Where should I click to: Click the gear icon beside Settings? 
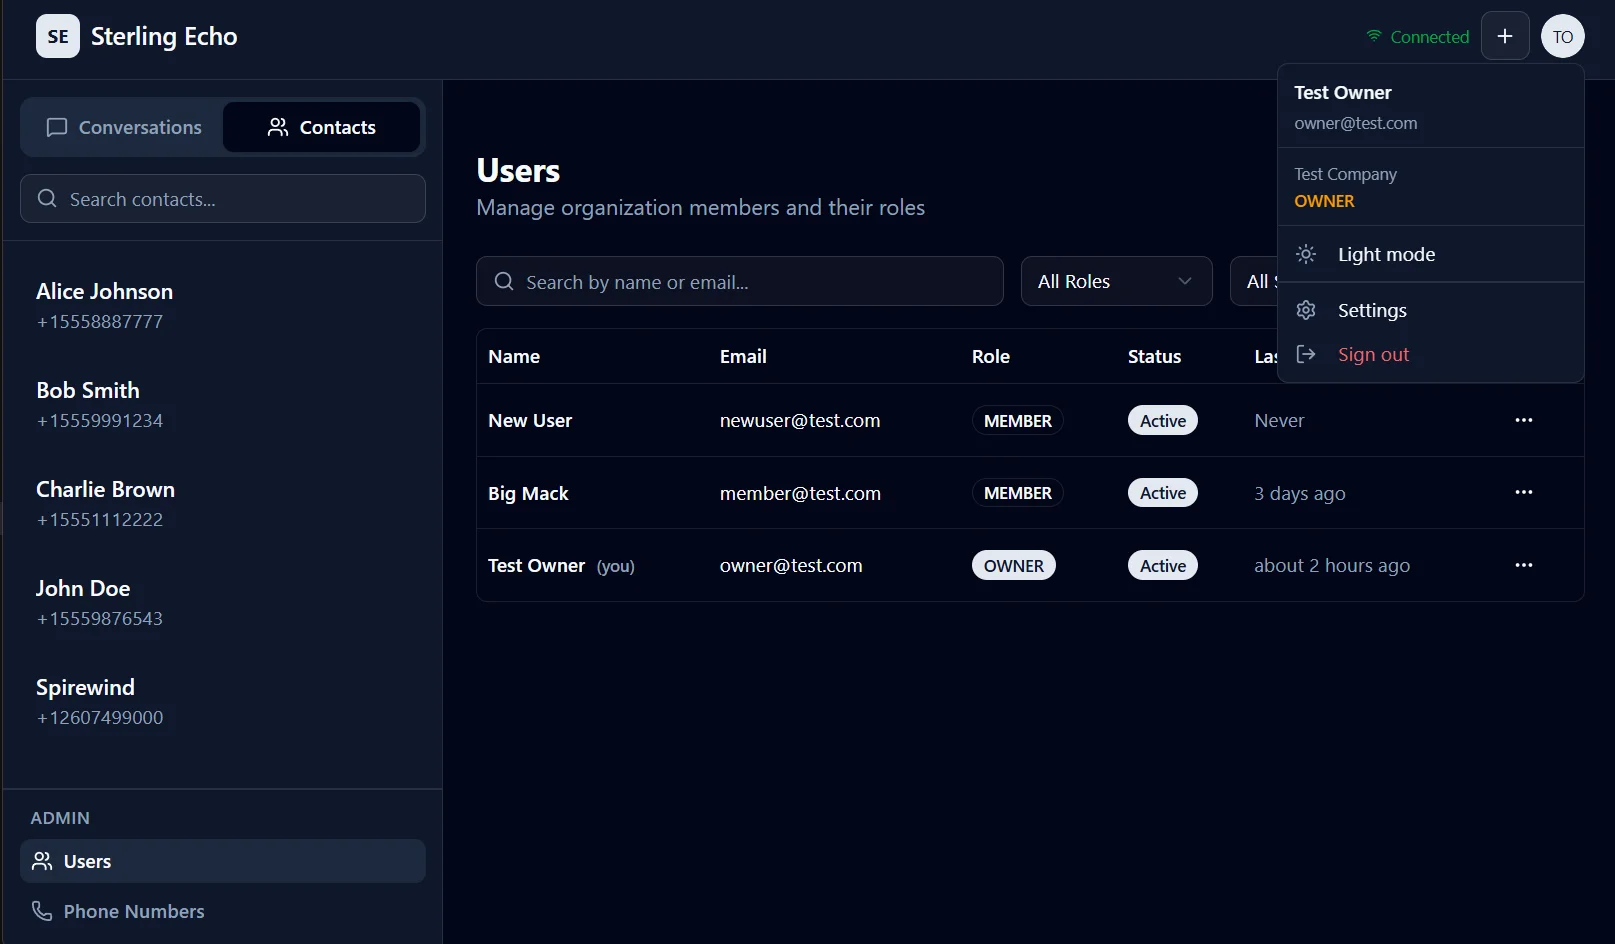1306,310
